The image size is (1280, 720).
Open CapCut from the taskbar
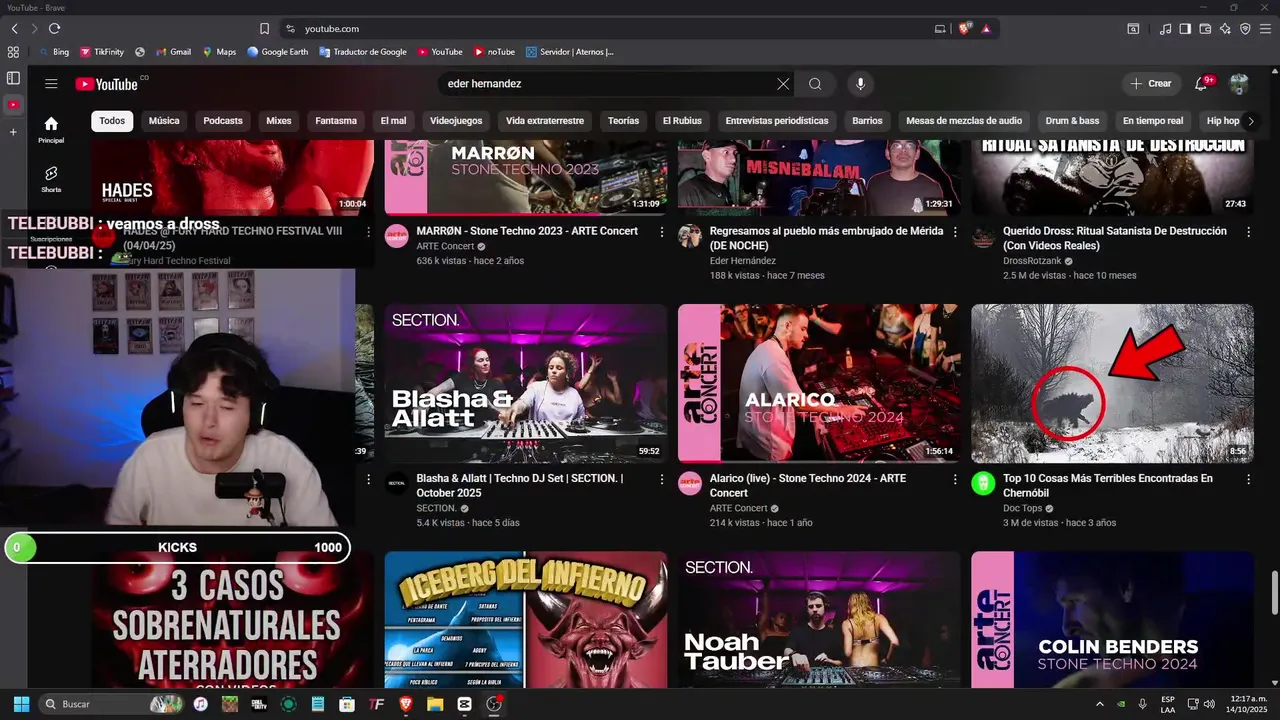(x=464, y=704)
